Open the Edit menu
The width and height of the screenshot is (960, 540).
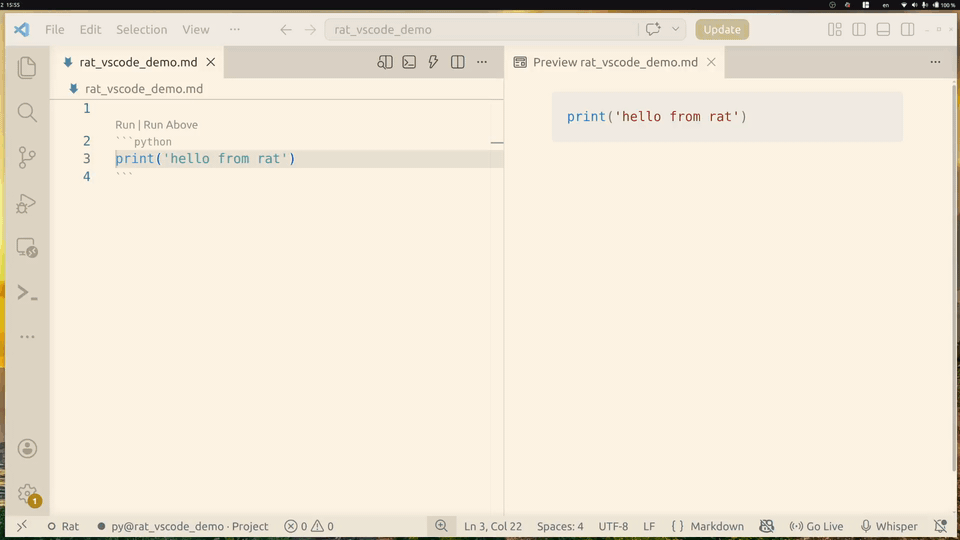(90, 29)
